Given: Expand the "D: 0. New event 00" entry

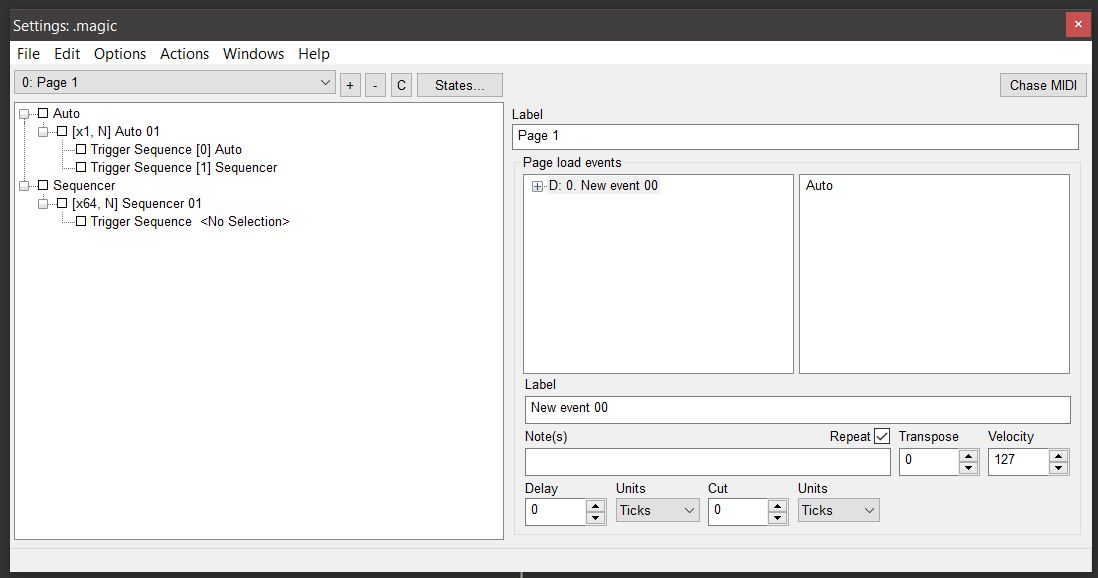Looking at the screenshot, I should tap(536, 185).
